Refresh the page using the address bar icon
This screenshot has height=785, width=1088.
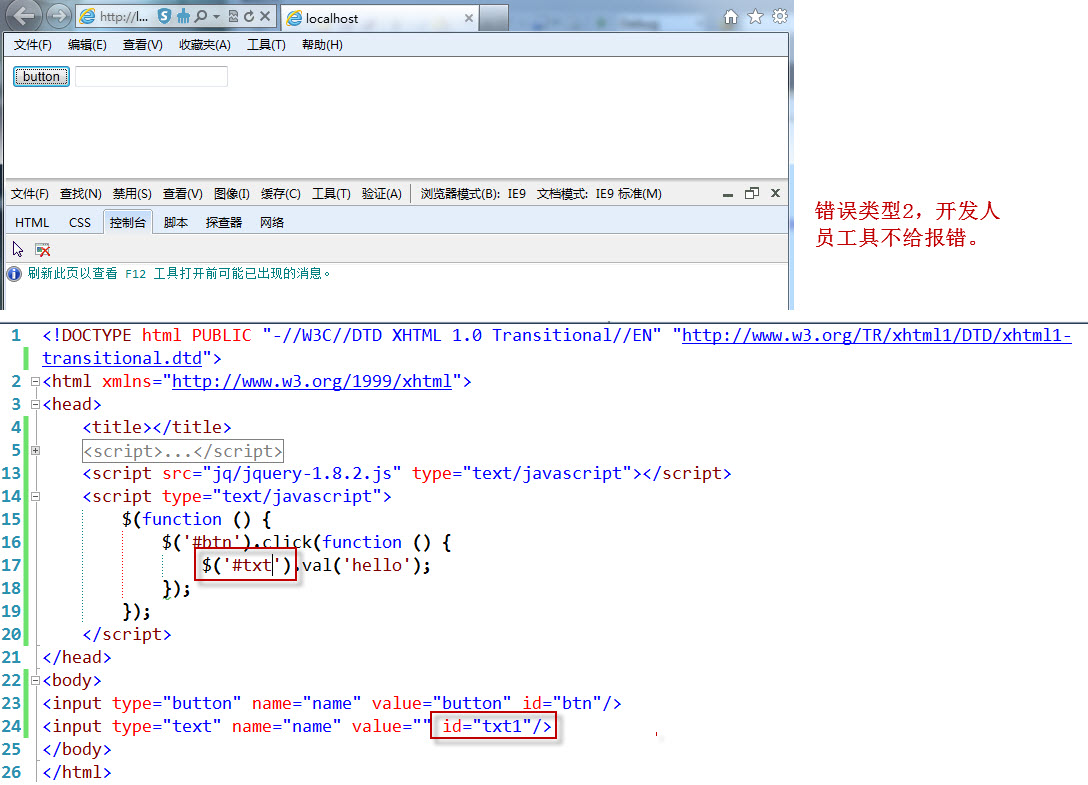pos(249,16)
